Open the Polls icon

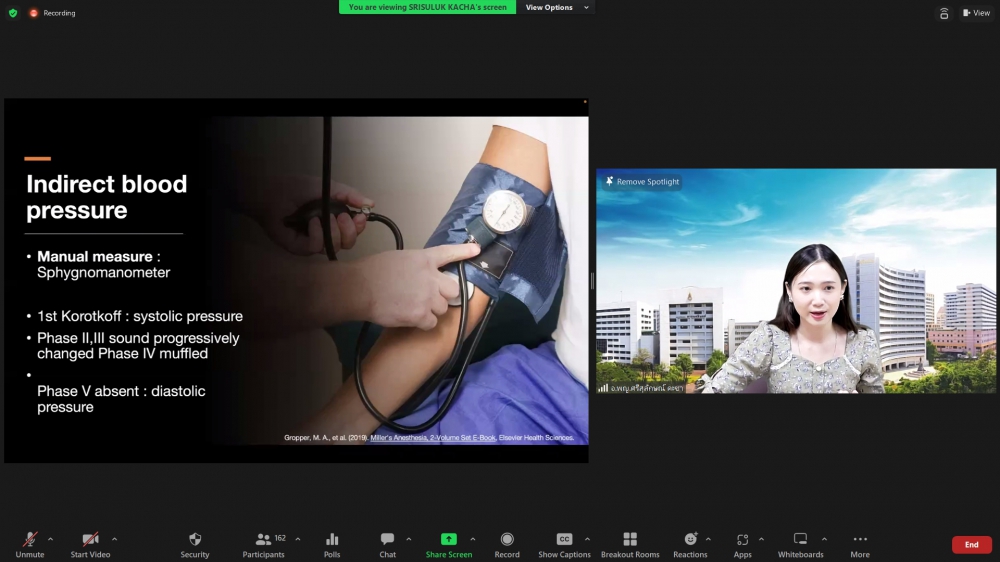tap(332, 540)
